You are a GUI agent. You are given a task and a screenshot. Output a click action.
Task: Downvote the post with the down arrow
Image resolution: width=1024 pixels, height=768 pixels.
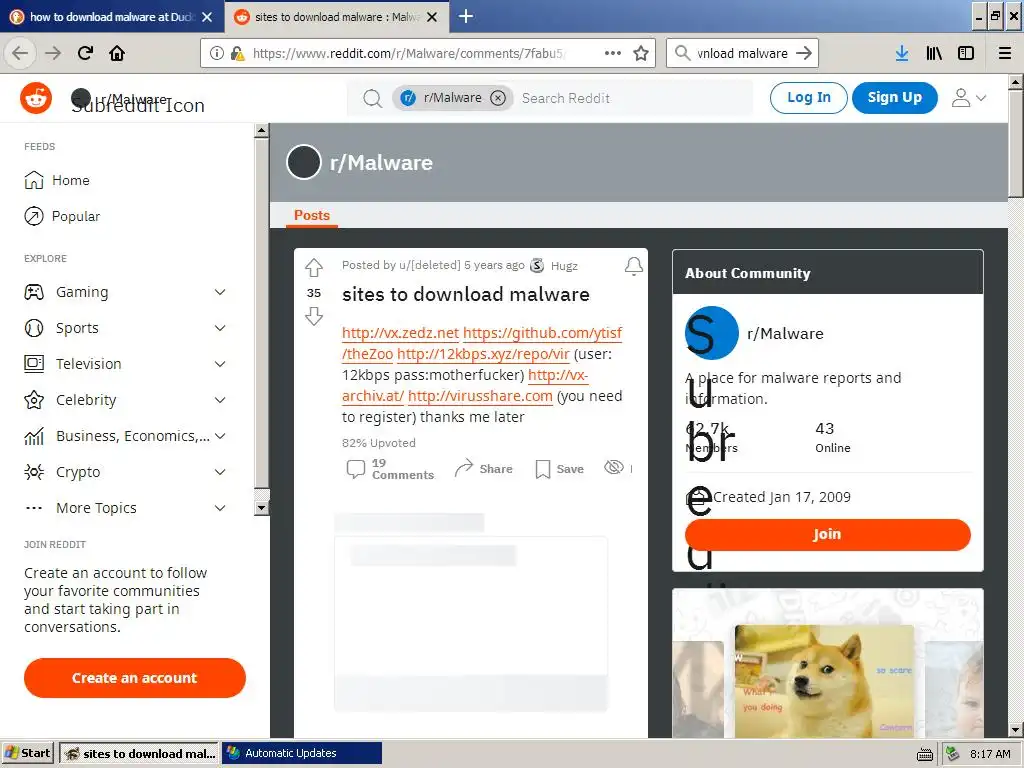pos(314,316)
